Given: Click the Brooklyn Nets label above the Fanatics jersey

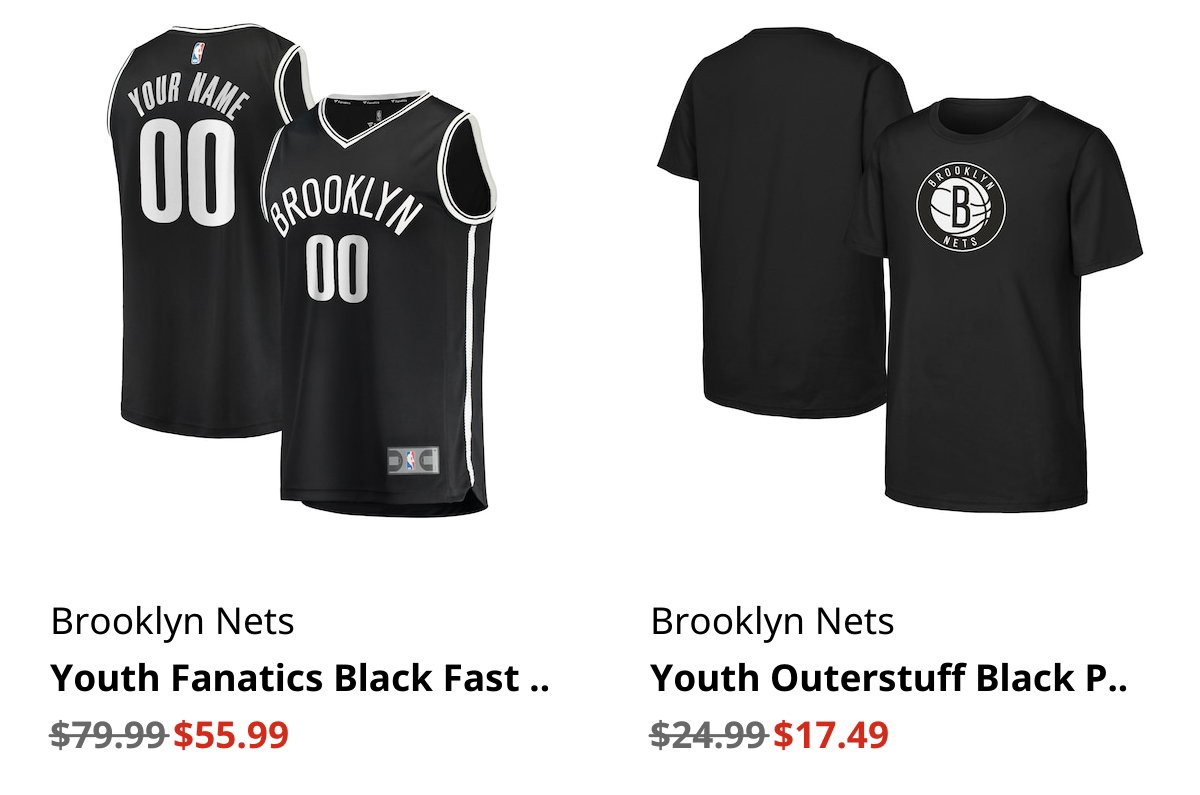Looking at the screenshot, I should point(173,622).
